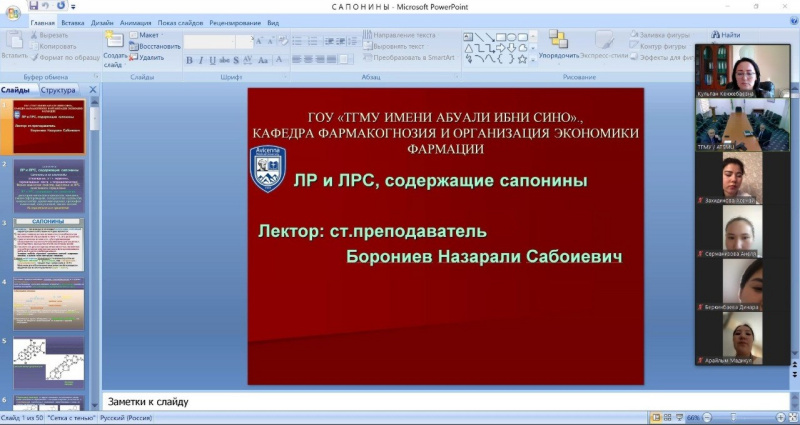
Task: Click the zoom slider handle
Action: pos(733,418)
